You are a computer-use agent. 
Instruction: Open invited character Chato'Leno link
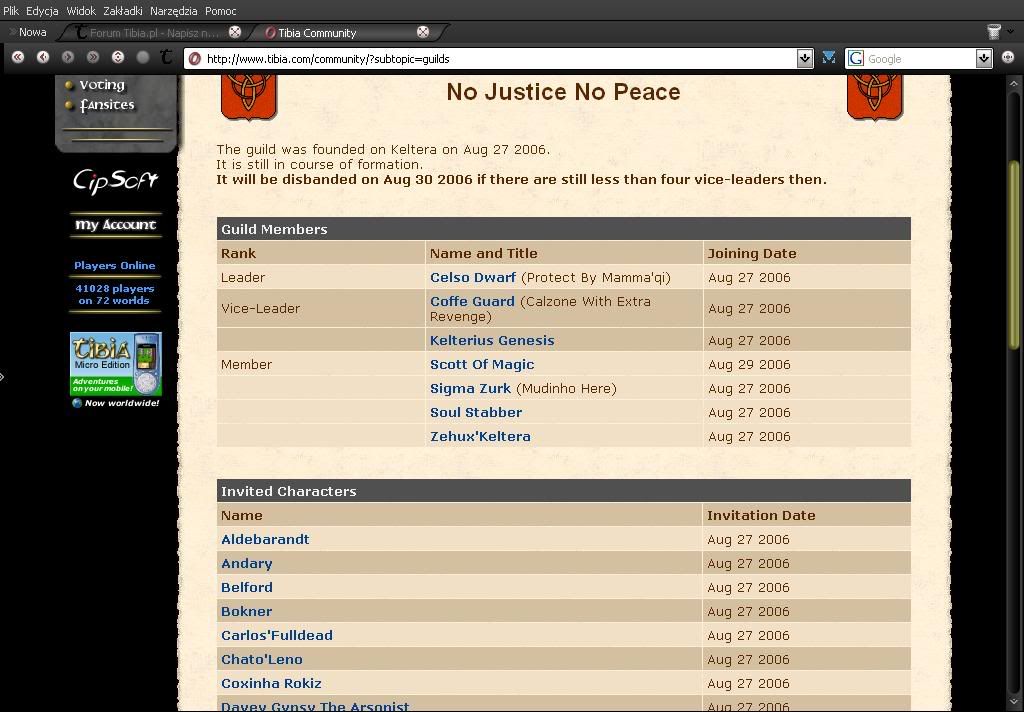coord(262,660)
